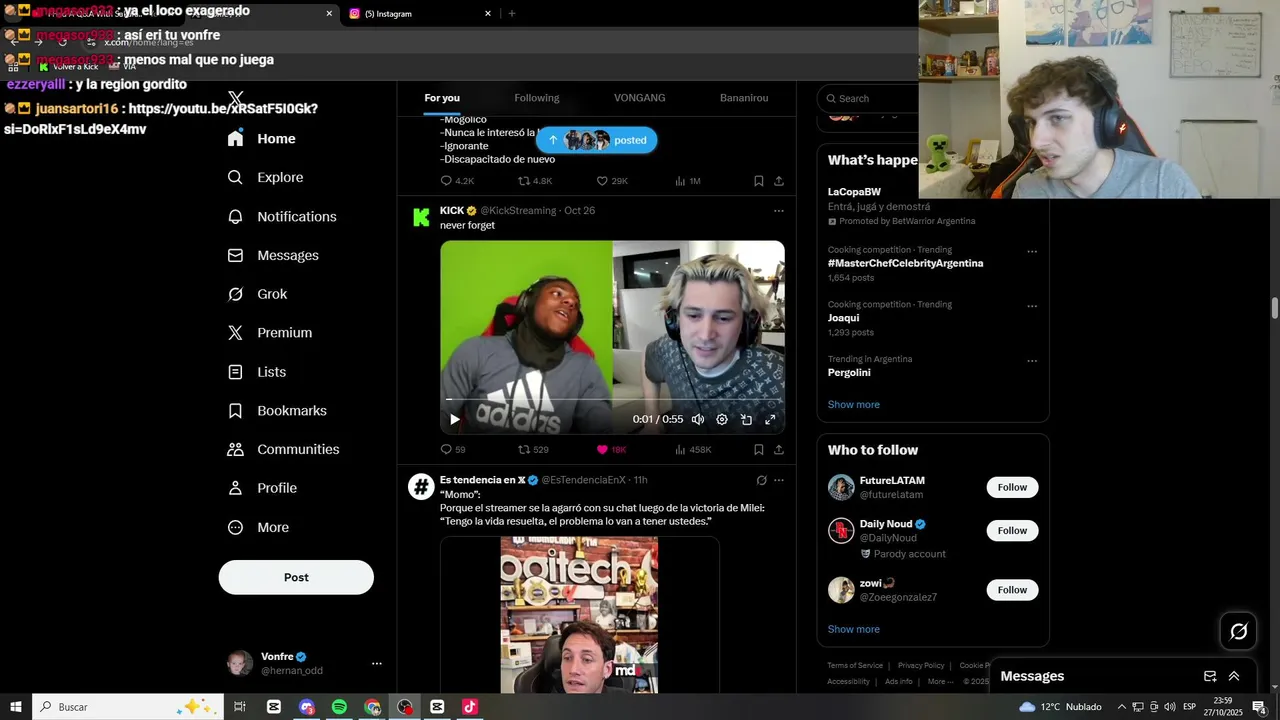Open Lists in the sidebar
This screenshot has width=1280, height=720.
coord(256,372)
